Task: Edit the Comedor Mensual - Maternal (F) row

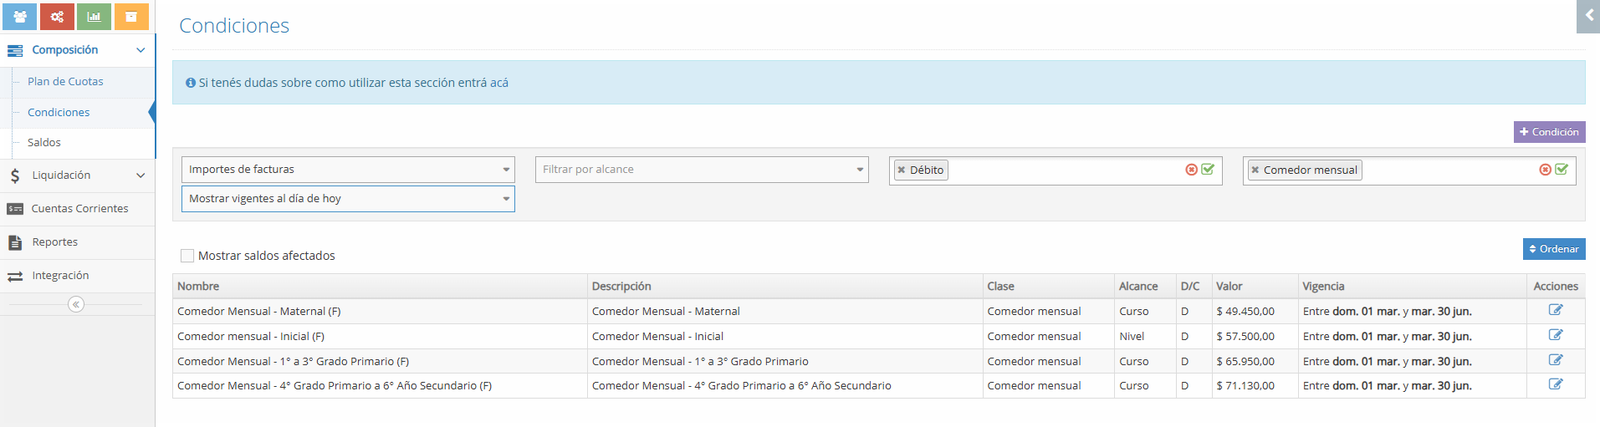Action: click(1555, 310)
